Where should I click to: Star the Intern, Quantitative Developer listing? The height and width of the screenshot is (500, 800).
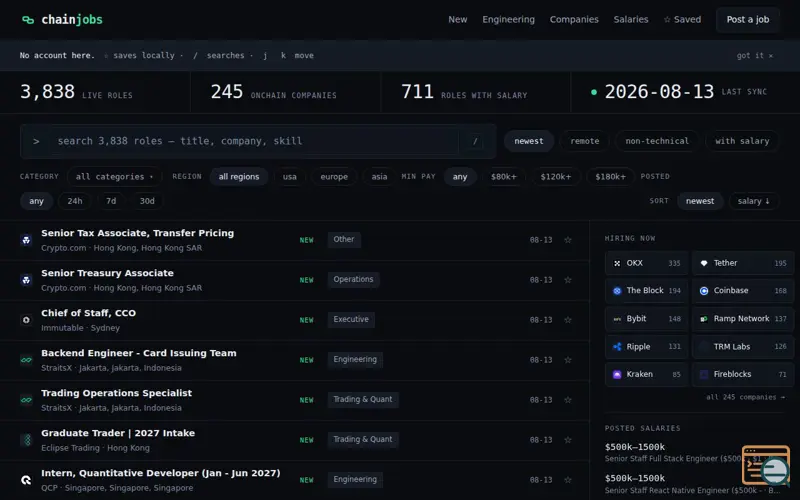click(568, 480)
